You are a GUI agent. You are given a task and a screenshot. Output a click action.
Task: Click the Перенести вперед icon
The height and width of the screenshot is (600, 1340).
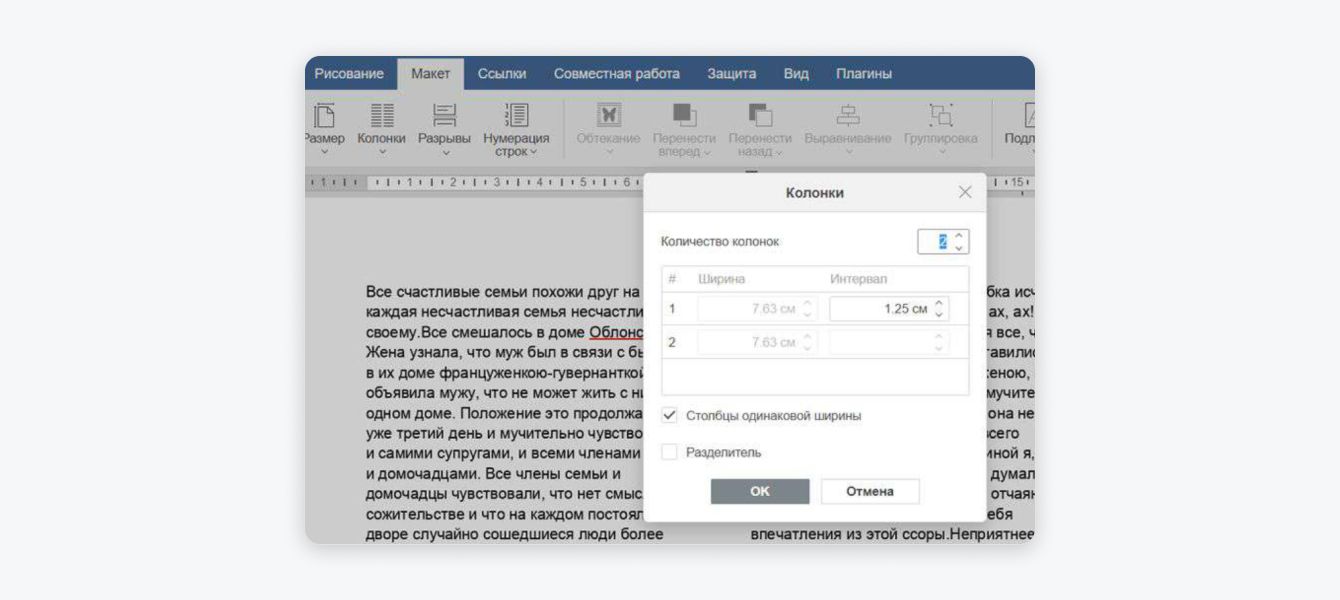tap(684, 115)
